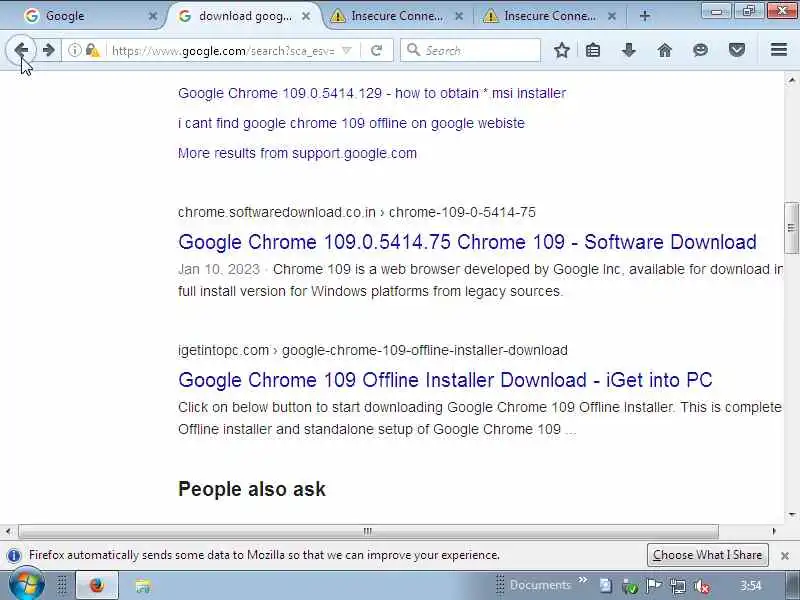Viewport: 800px width, 600px height.
Task: Click the Documents toolbar label in taskbar
Action: [x=540, y=585]
